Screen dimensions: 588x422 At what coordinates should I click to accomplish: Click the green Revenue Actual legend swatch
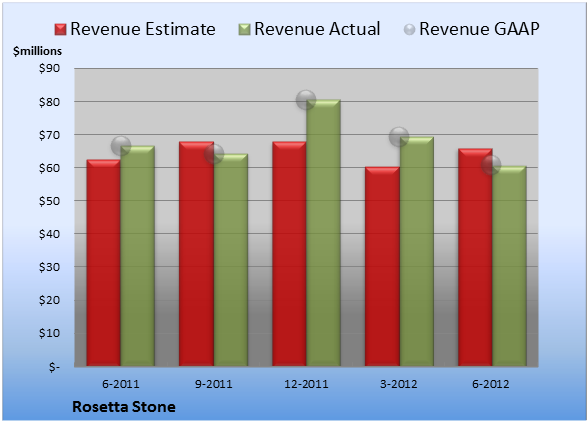tap(244, 30)
